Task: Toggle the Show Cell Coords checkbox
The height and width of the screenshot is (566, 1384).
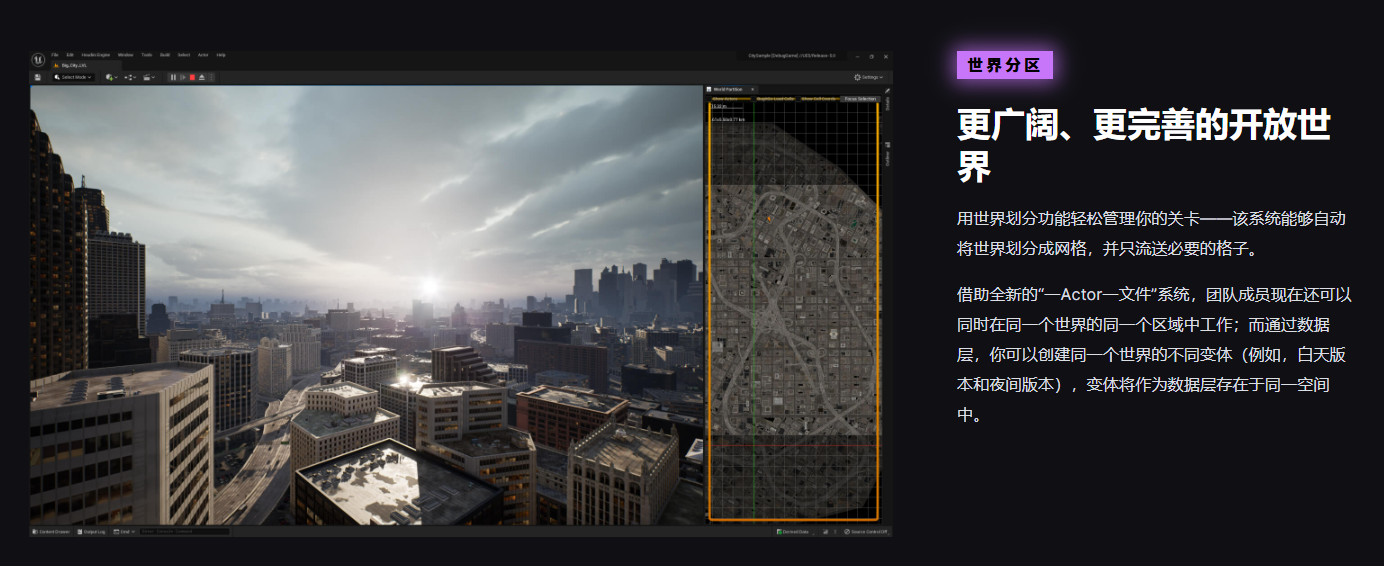Action: click(798, 99)
